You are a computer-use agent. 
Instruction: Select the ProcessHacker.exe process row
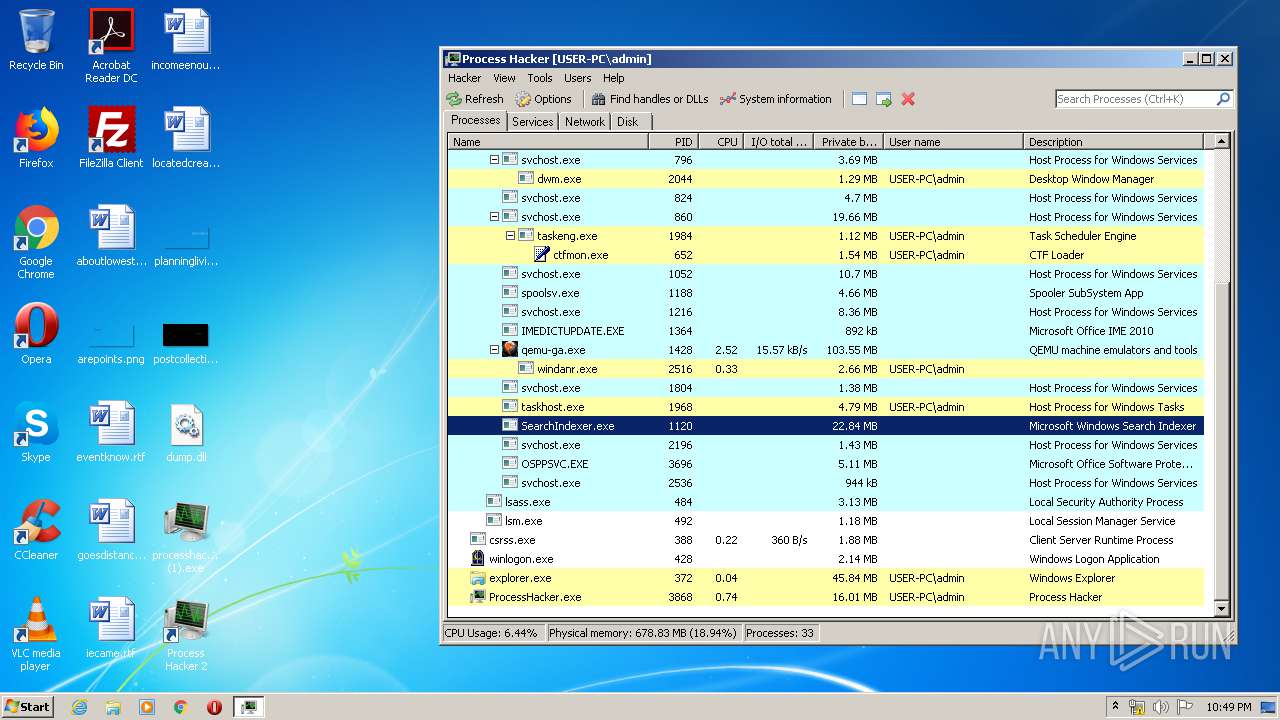tap(825, 597)
